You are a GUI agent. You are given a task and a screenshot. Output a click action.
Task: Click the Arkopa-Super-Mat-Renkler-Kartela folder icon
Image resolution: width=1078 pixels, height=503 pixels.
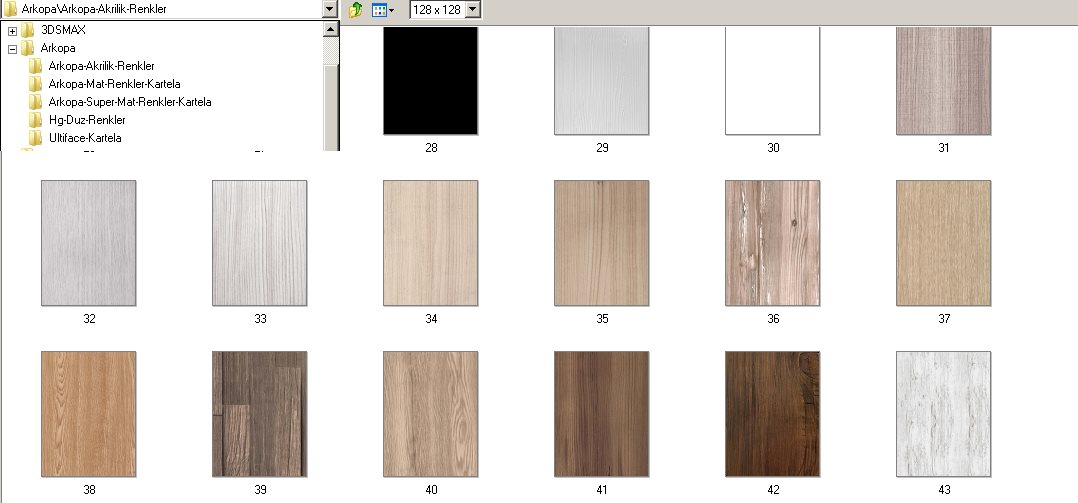[36, 102]
